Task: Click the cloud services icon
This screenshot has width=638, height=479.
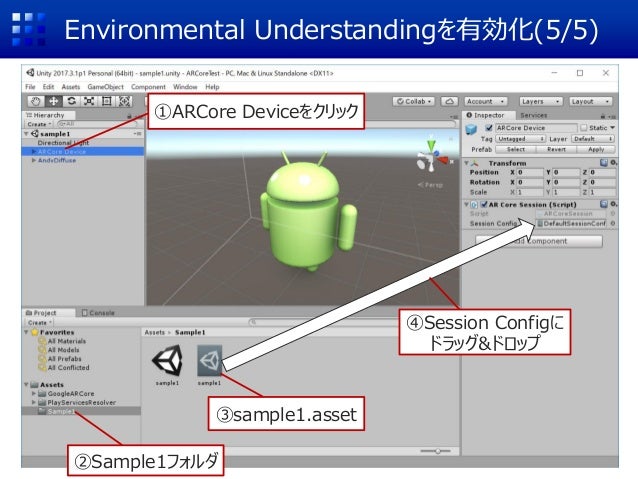Action: [449, 101]
